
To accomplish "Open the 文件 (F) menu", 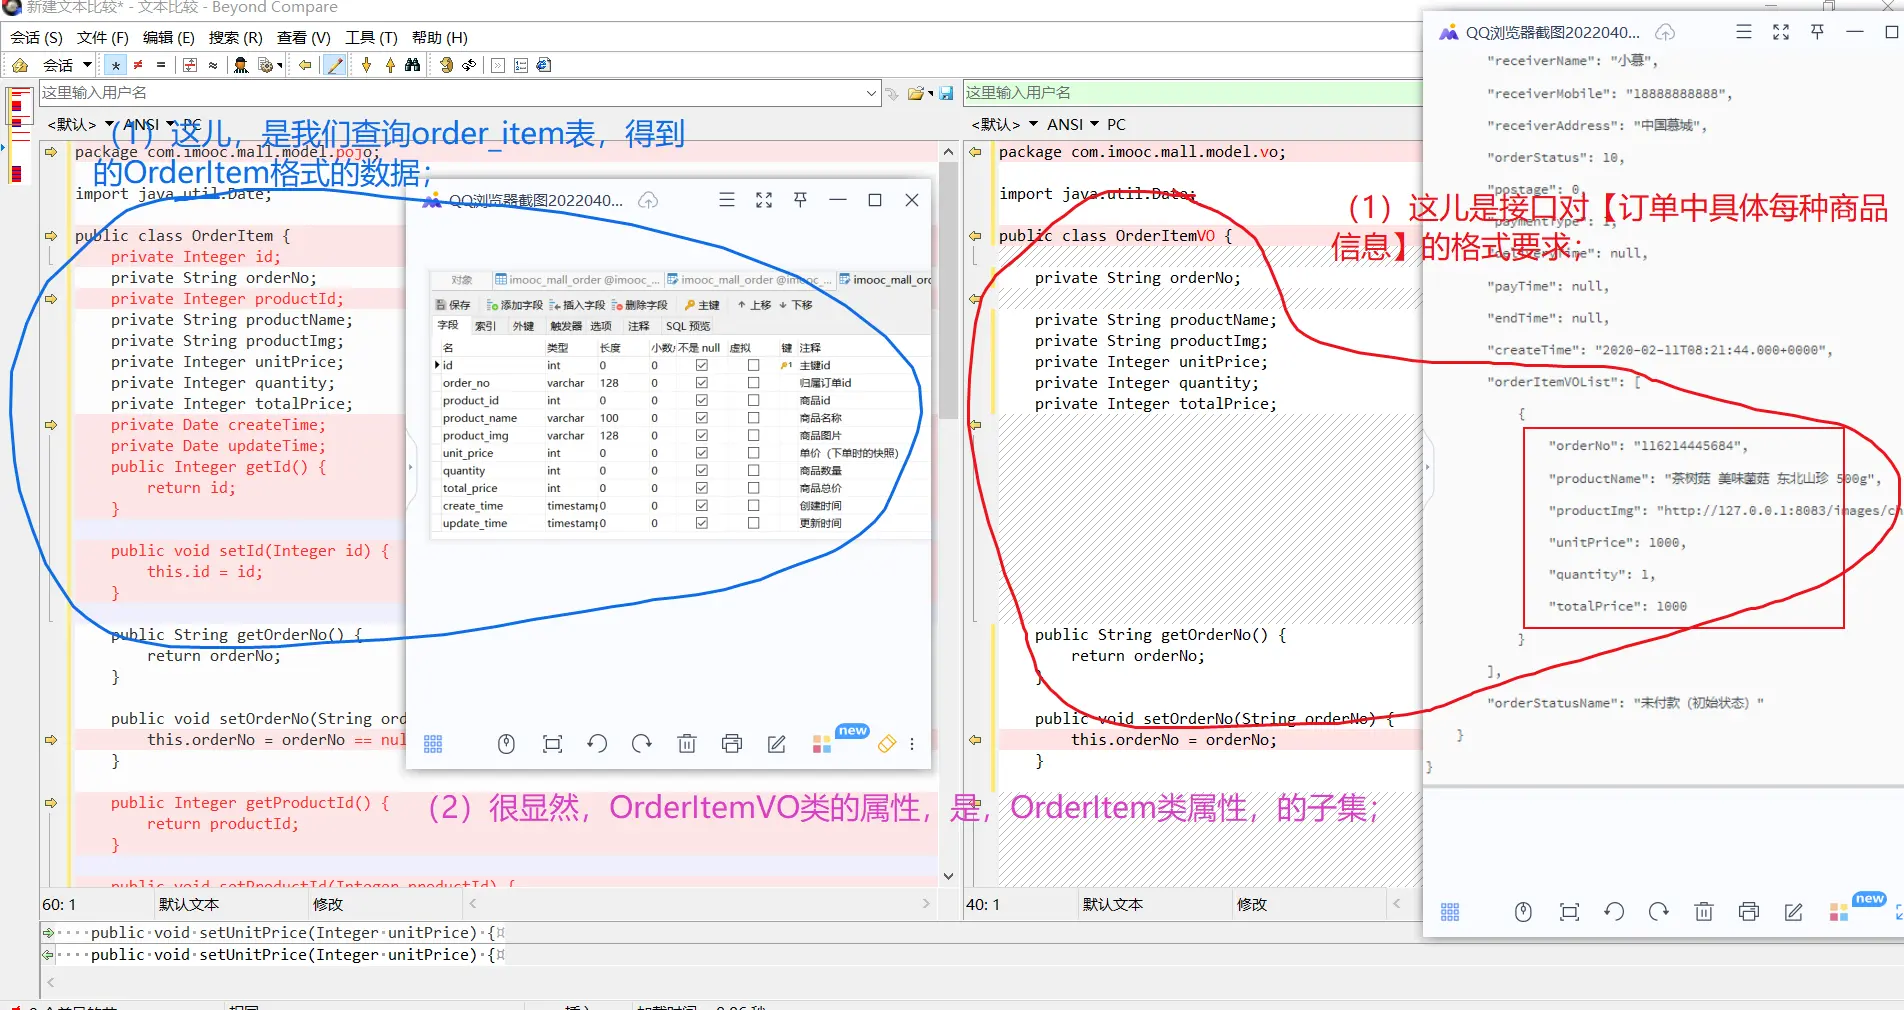I will click(x=102, y=38).
